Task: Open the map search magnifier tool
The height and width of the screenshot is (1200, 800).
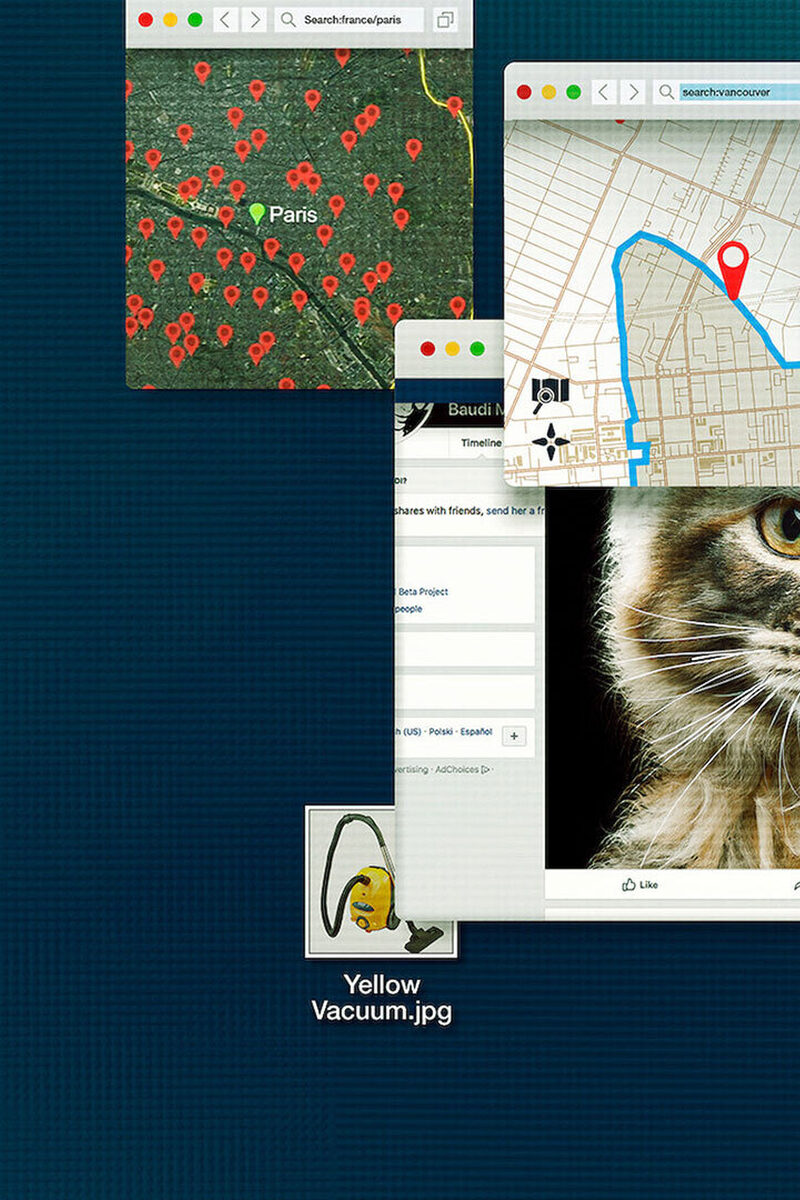Action: coord(550,394)
